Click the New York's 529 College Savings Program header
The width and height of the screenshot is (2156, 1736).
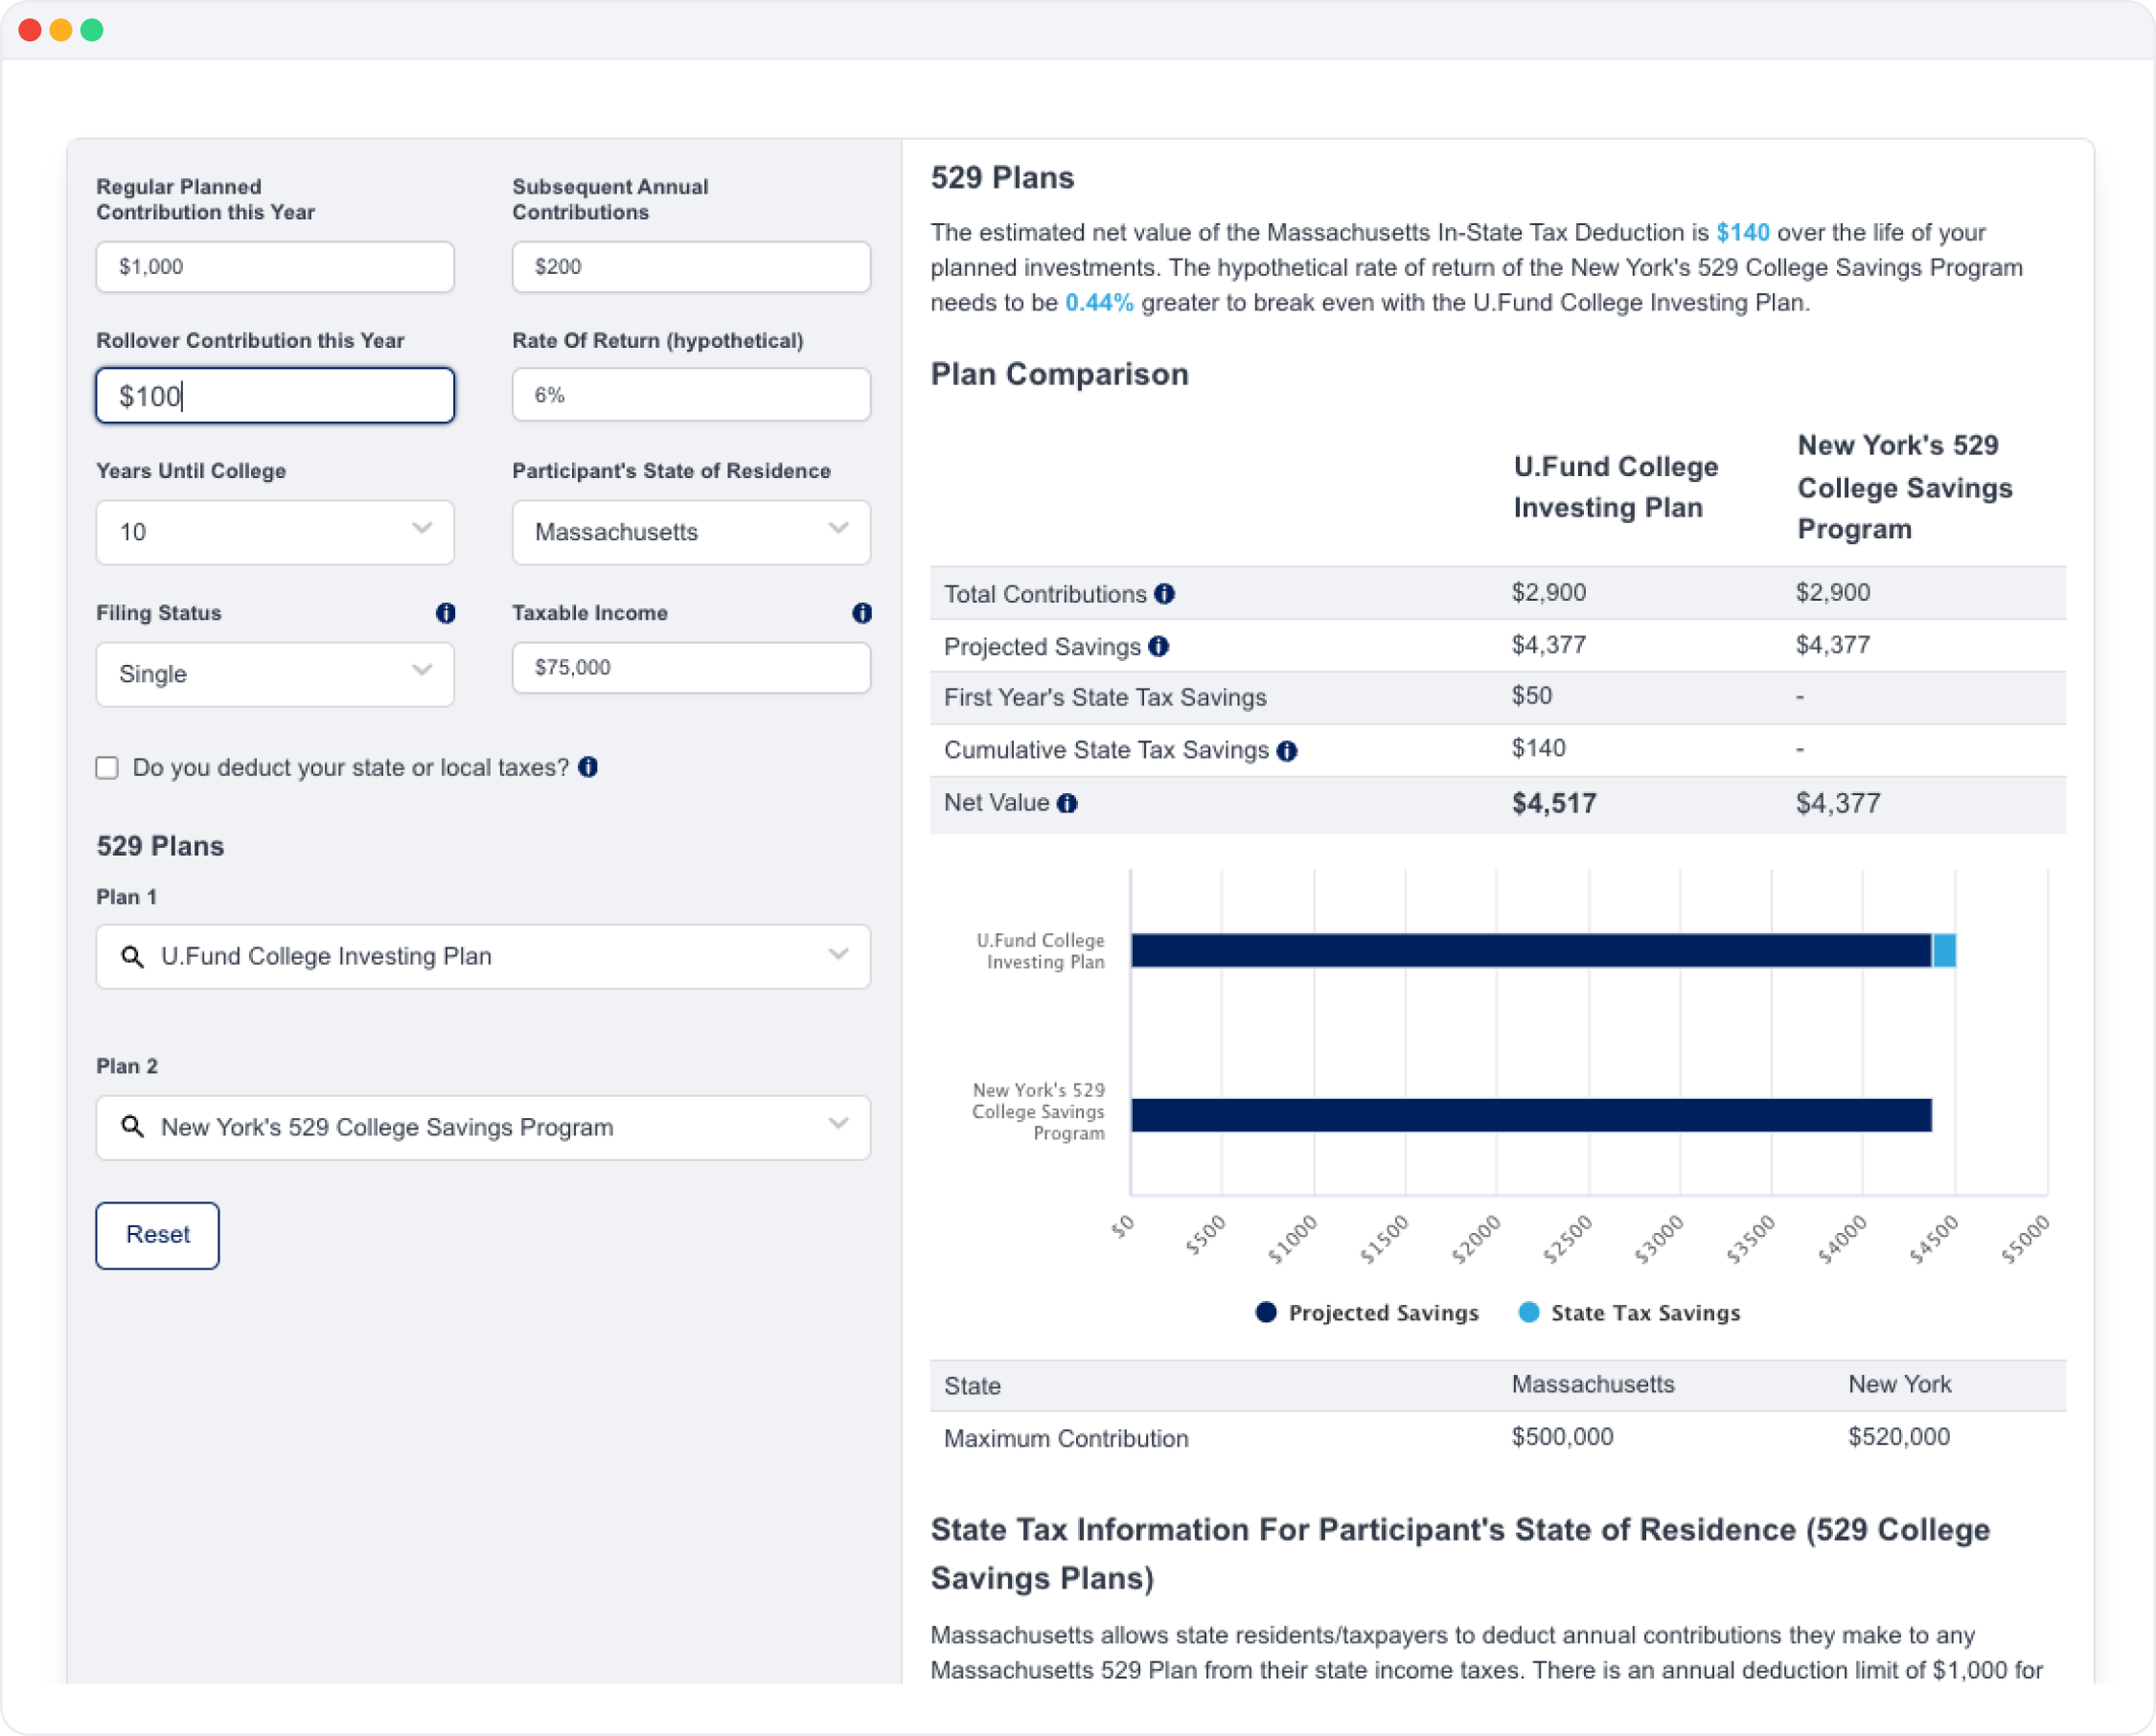[1905, 487]
